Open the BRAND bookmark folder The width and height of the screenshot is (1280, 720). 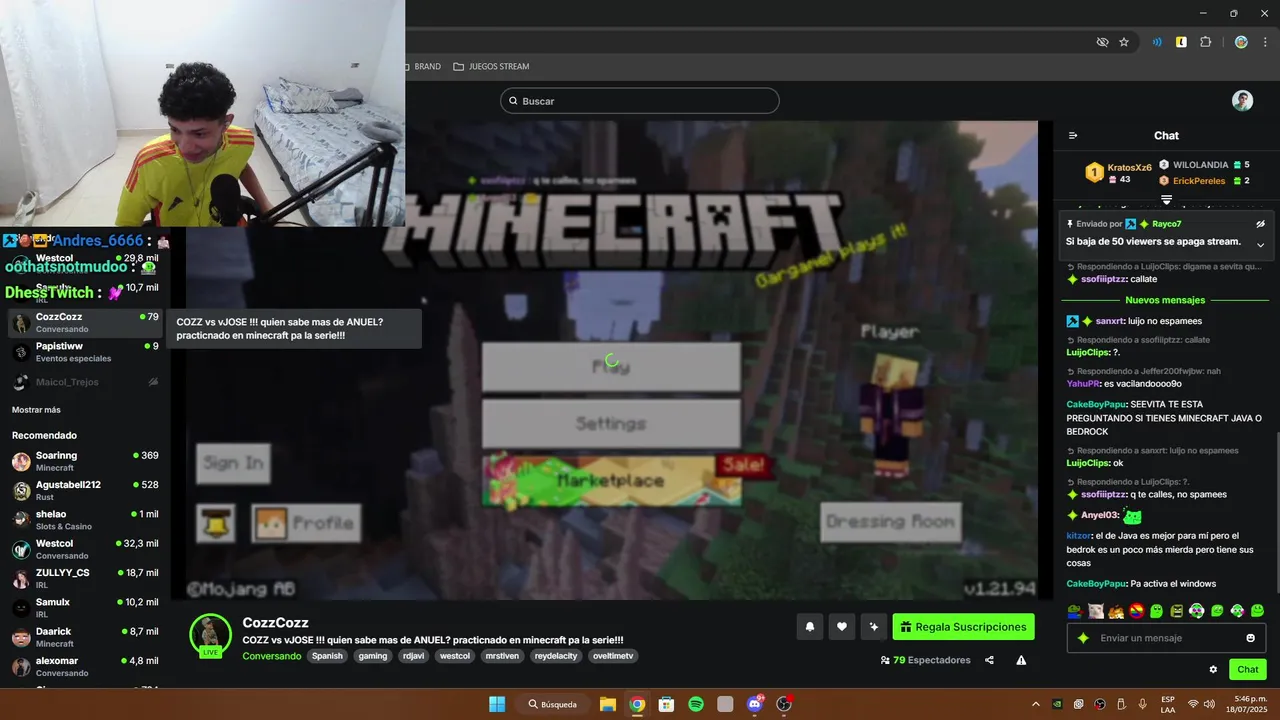point(422,67)
